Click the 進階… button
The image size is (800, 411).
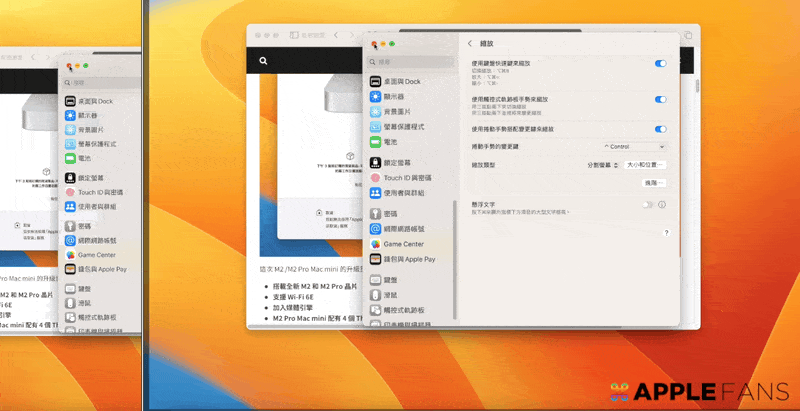[x=654, y=183]
